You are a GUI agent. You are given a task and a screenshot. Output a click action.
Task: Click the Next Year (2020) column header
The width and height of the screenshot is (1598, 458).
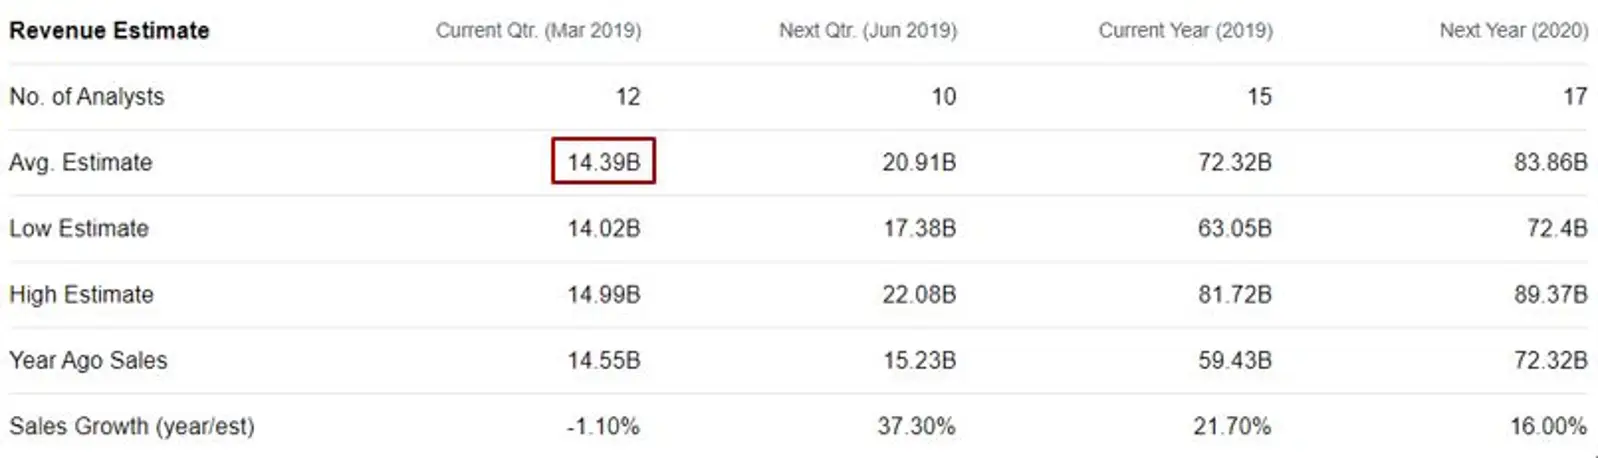pyautogui.click(x=1514, y=30)
